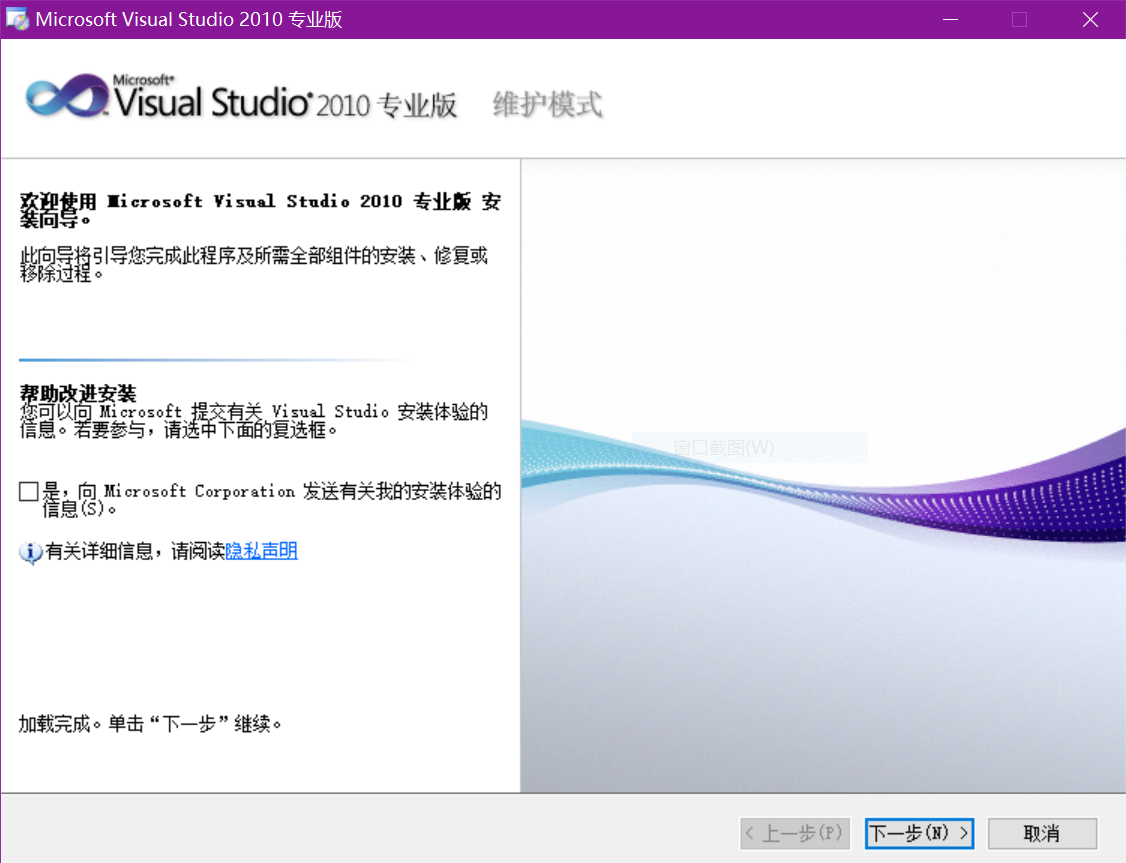
Task: Click the greyed-out maximize window button
Action: point(1019,20)
